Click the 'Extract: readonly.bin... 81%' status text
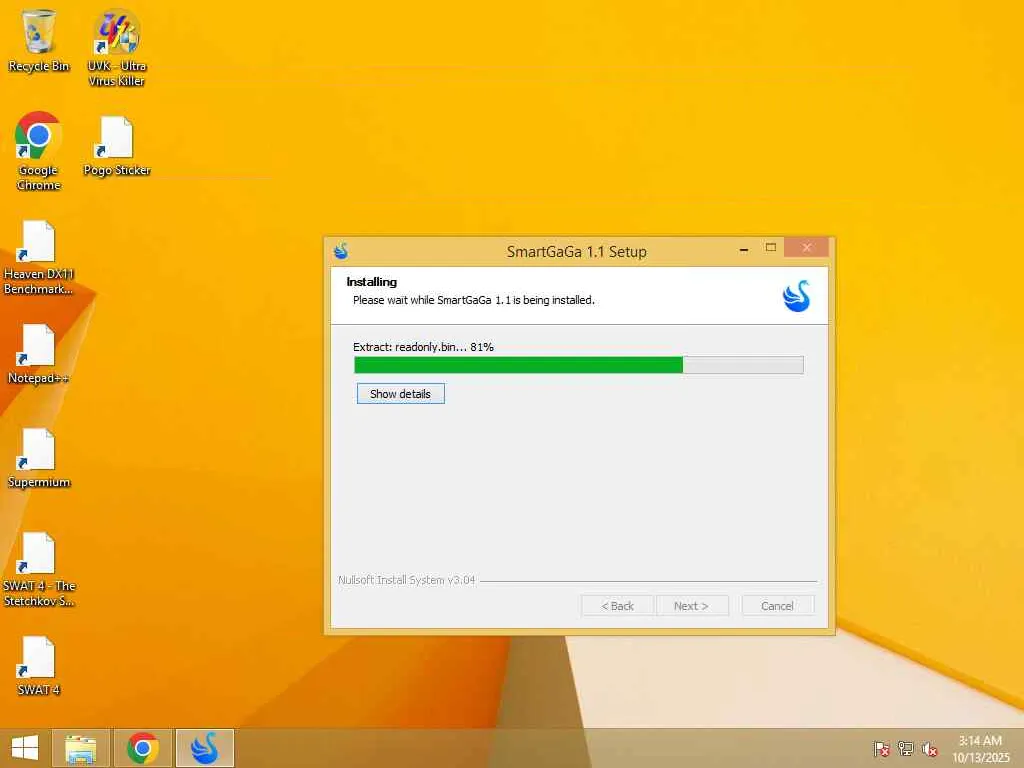The width and height of the screenshot is (1024, 768). click(423, 347)
